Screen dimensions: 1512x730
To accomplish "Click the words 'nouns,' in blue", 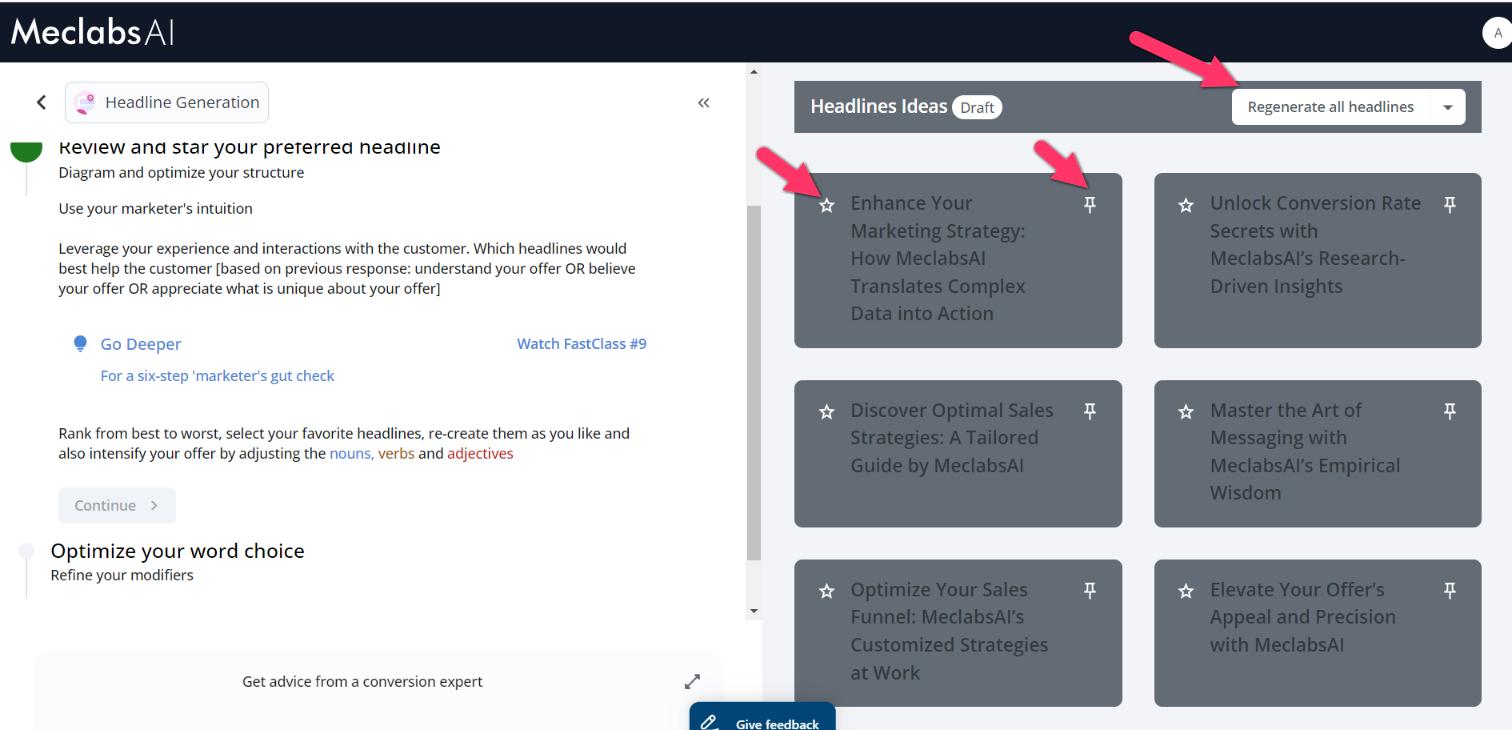I will tap(352, 454).
